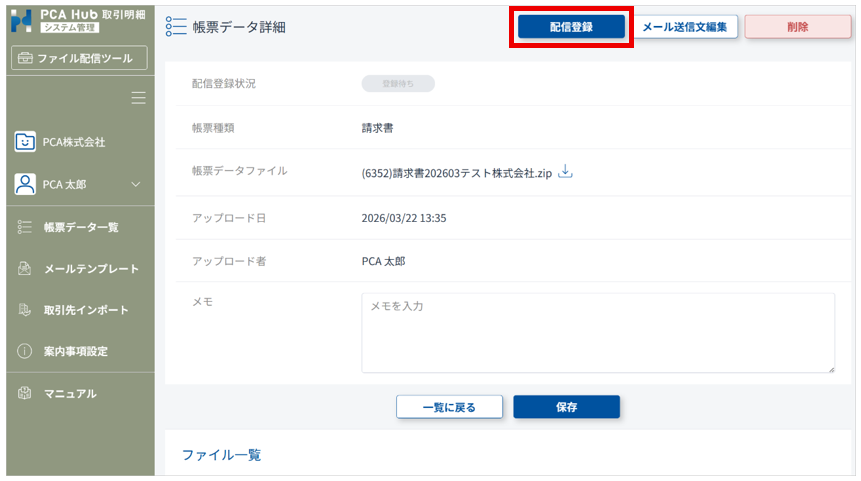Go to メールテンプレート menu item
Viewport: 861px width, 481px height.
[x=91, y=269]
